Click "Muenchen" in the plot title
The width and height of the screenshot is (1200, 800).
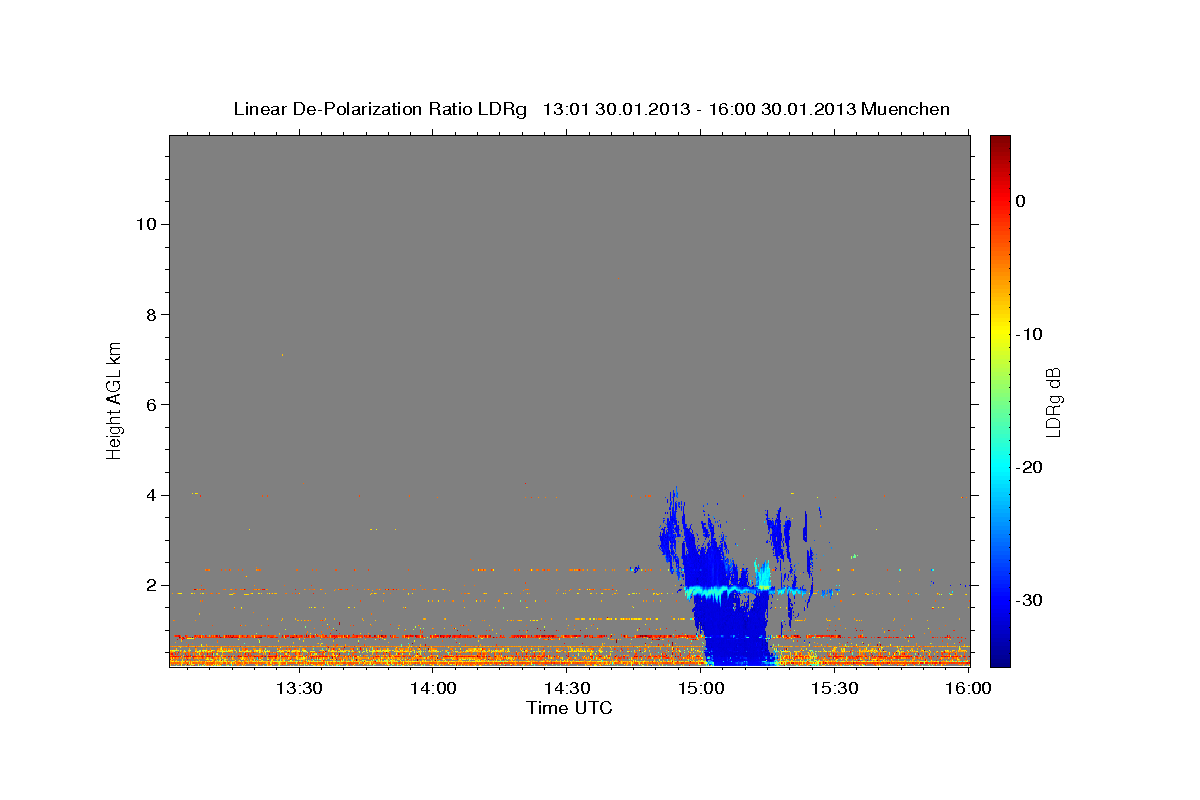point(906,109)
